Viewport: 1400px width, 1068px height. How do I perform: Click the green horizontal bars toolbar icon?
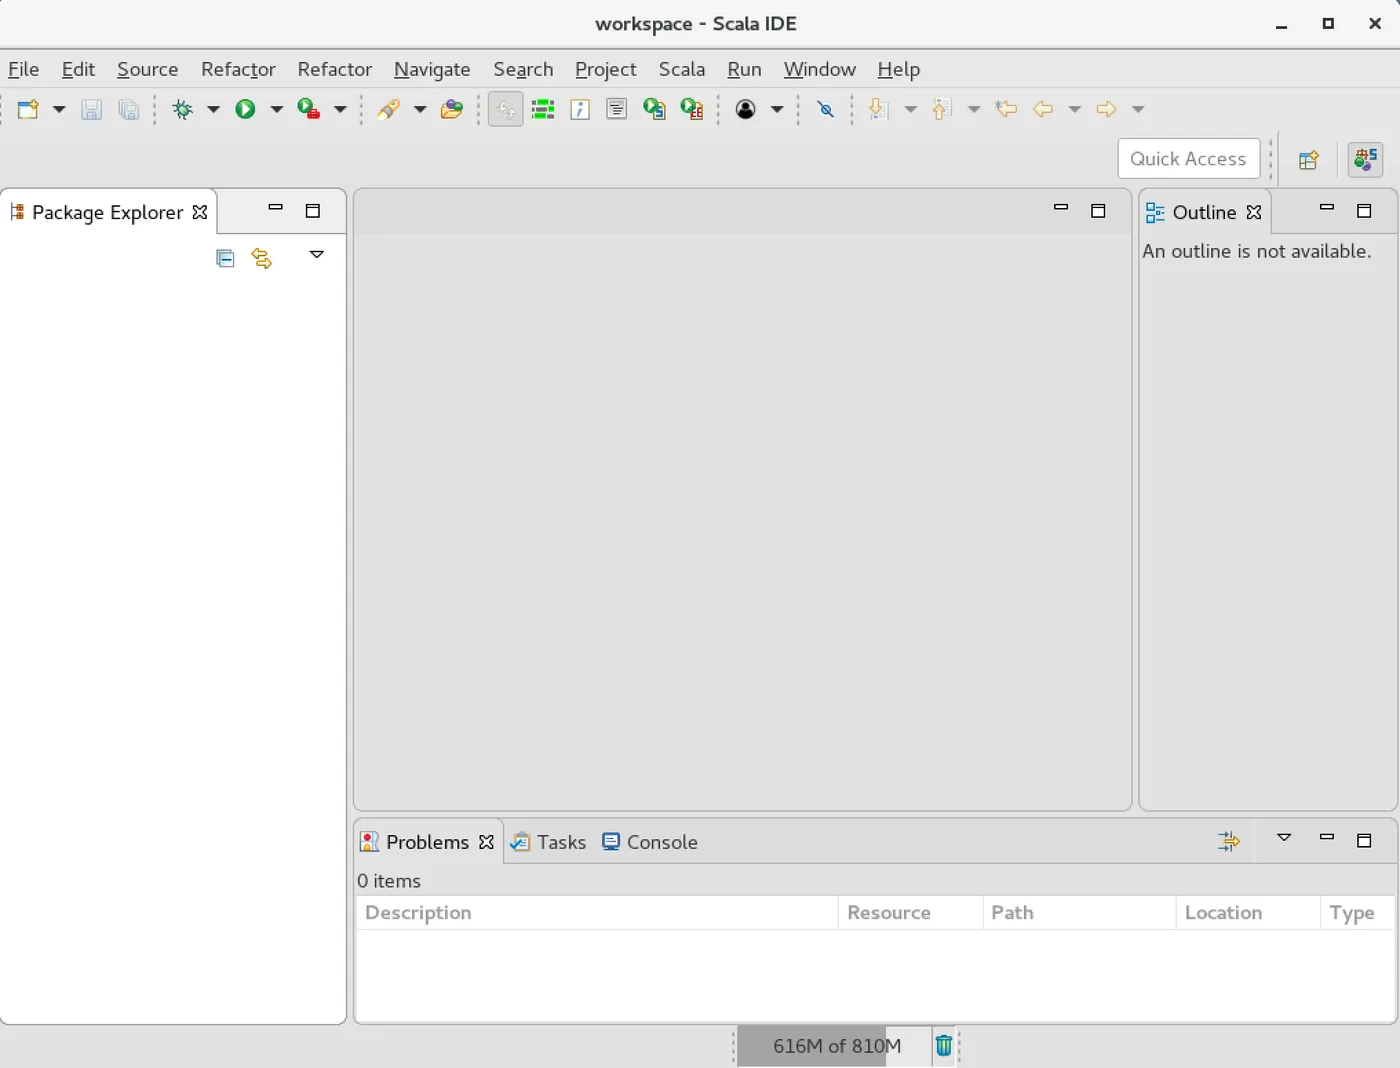click(x=543, y=109)
